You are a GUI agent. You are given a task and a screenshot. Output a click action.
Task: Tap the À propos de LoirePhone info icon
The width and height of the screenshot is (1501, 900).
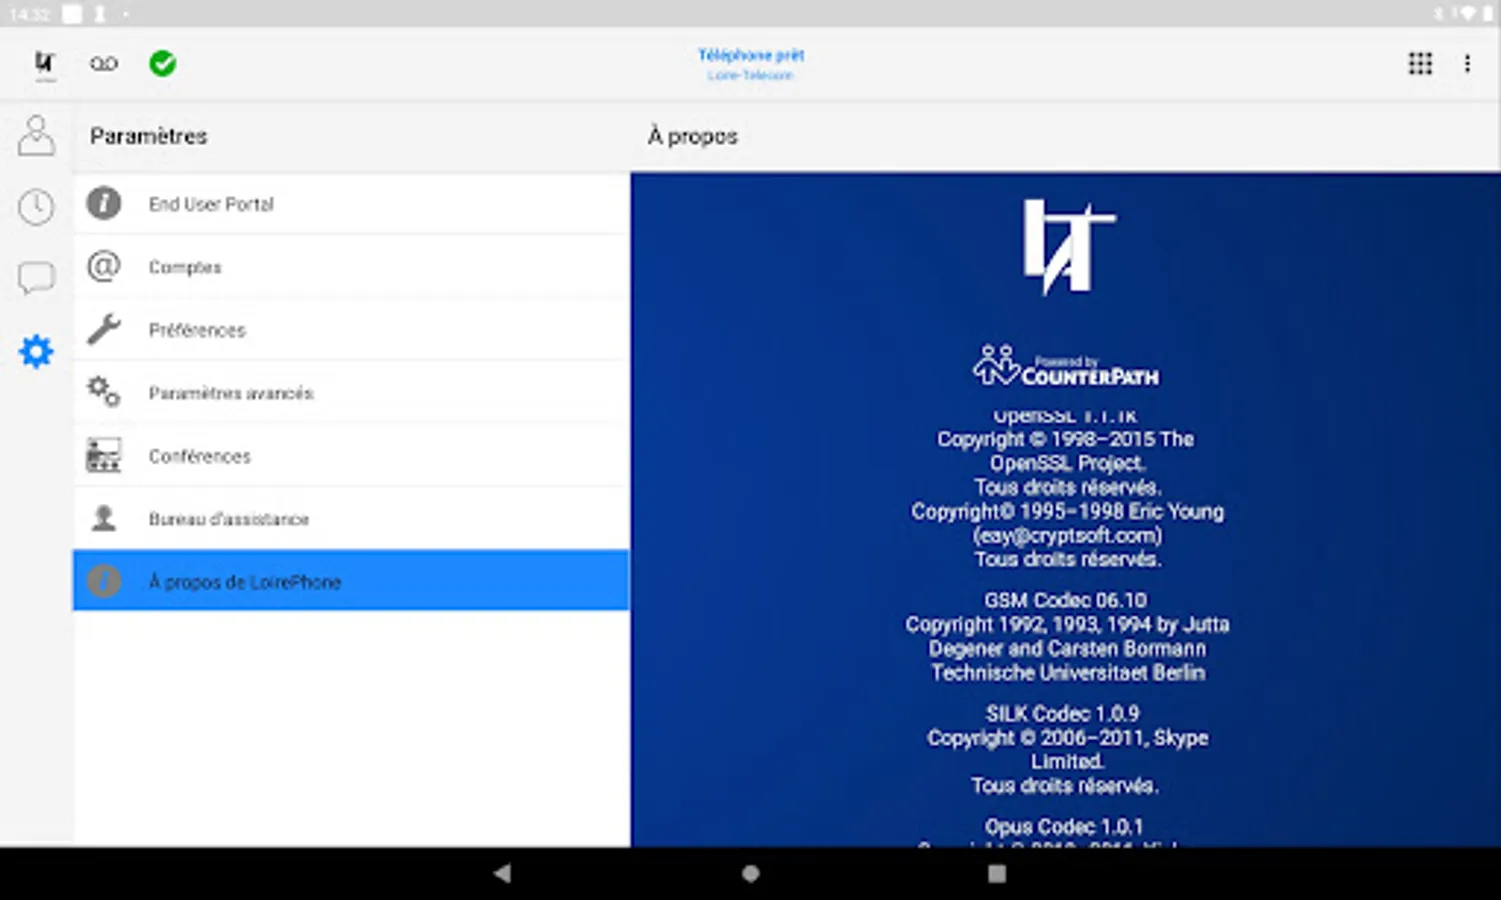104,581
